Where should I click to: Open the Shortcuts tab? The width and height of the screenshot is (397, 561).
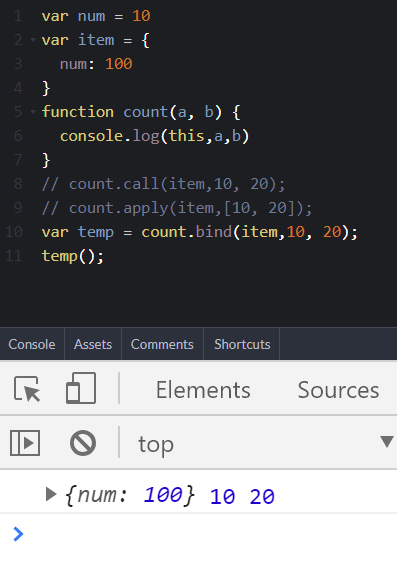(x=242, y=344)
